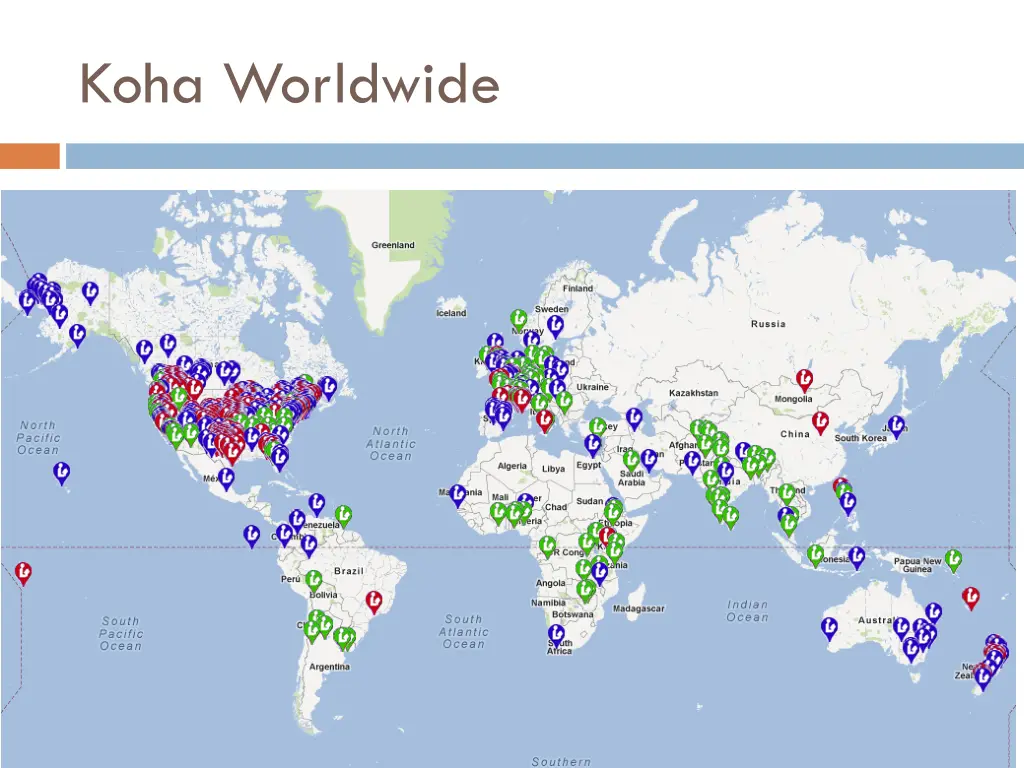Open the red Koha marker in southern Brazil

click(x=372, y=600)
